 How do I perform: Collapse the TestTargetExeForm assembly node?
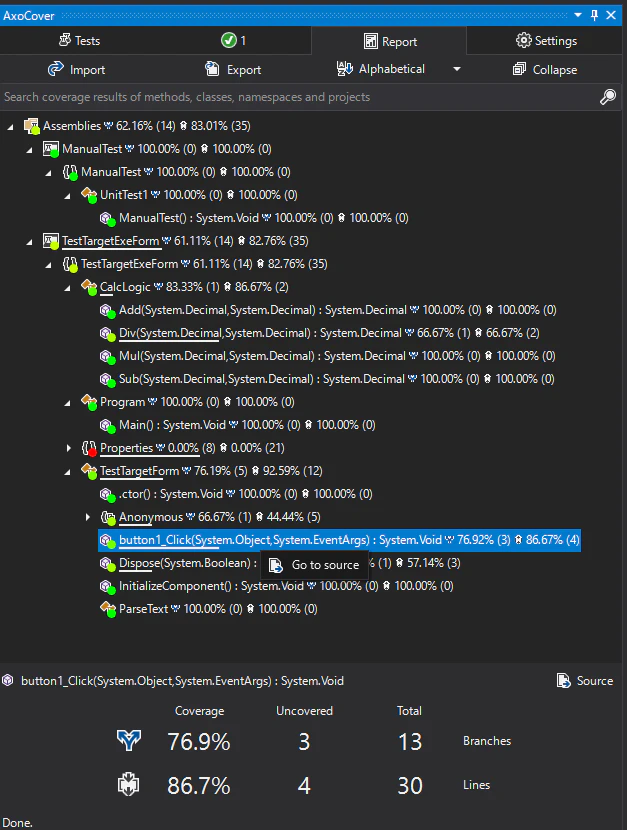(30, 241)
